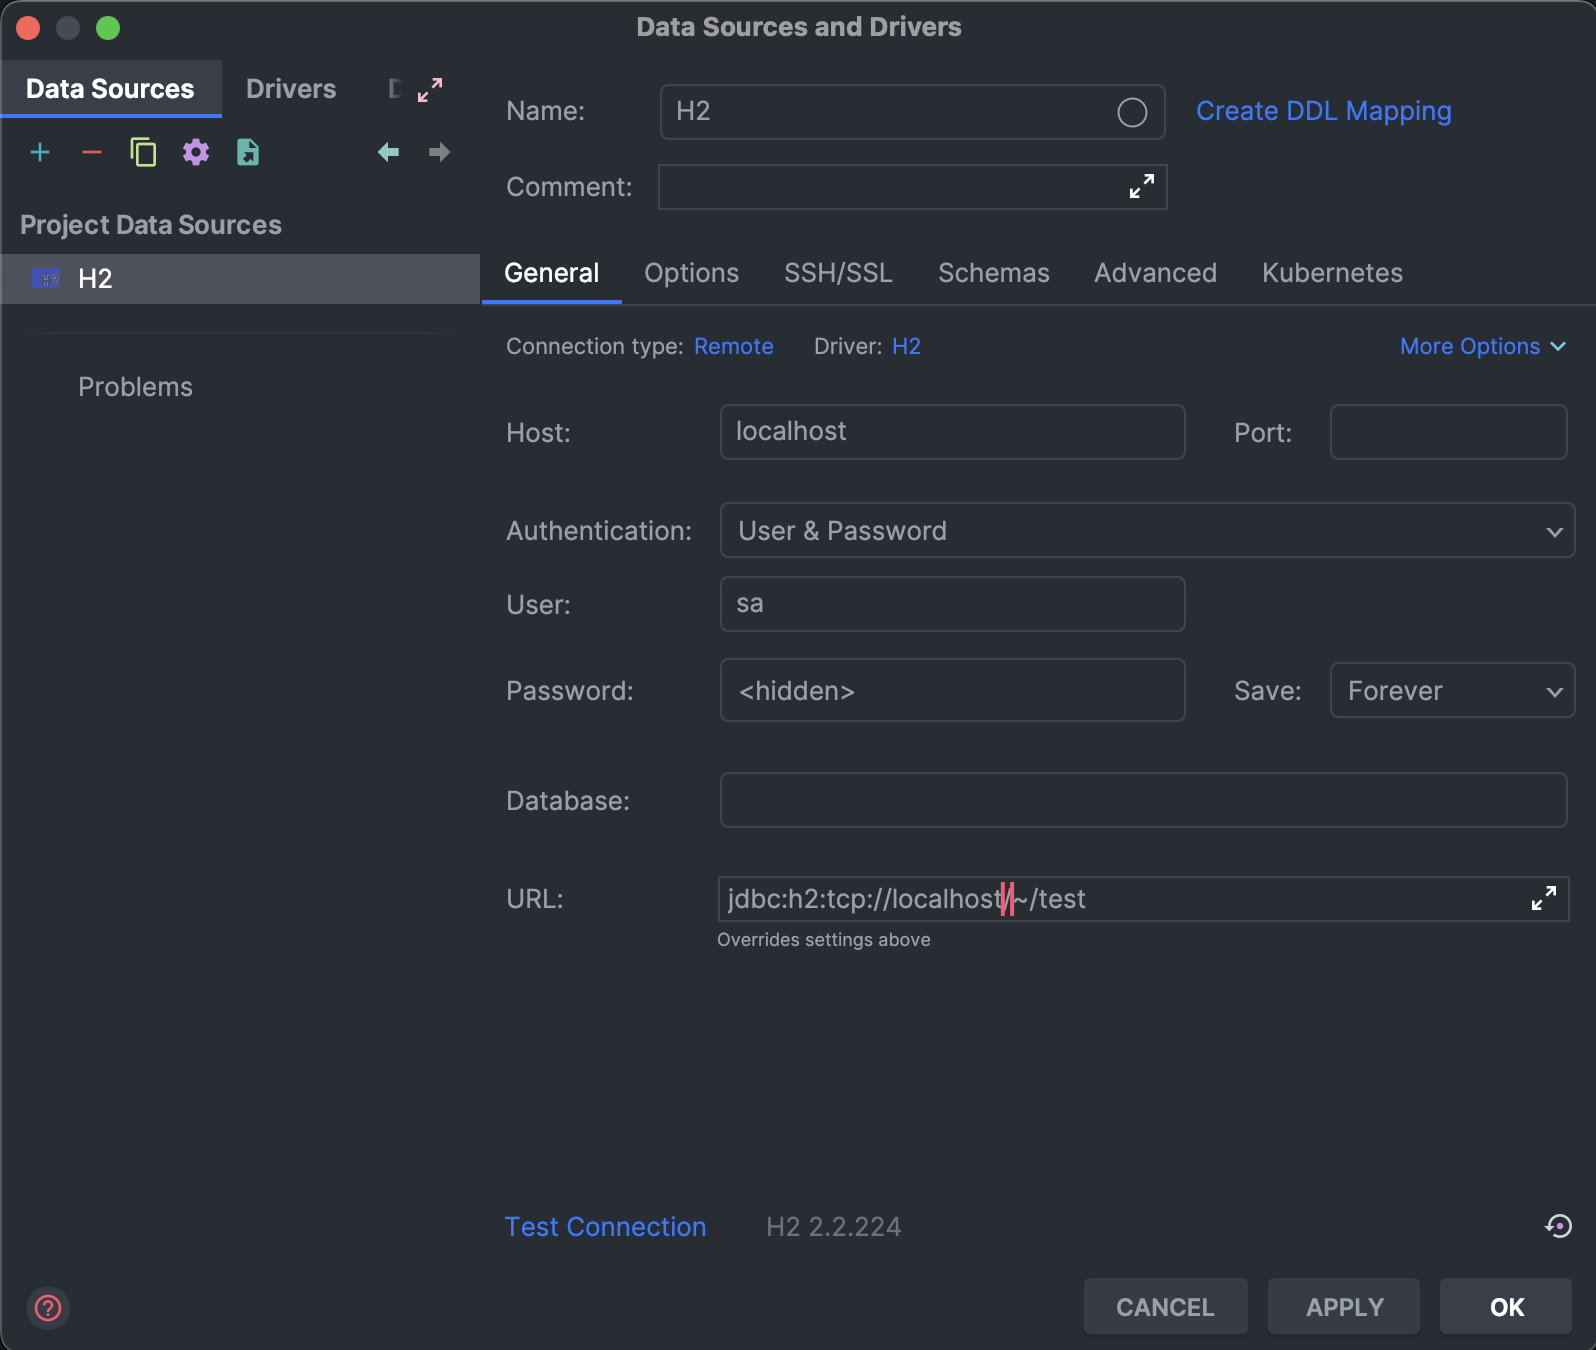The image size is (1596, 1350).
Task: Focus the User field containing sa
Action: pyautogui.click(x=952, y=604)
